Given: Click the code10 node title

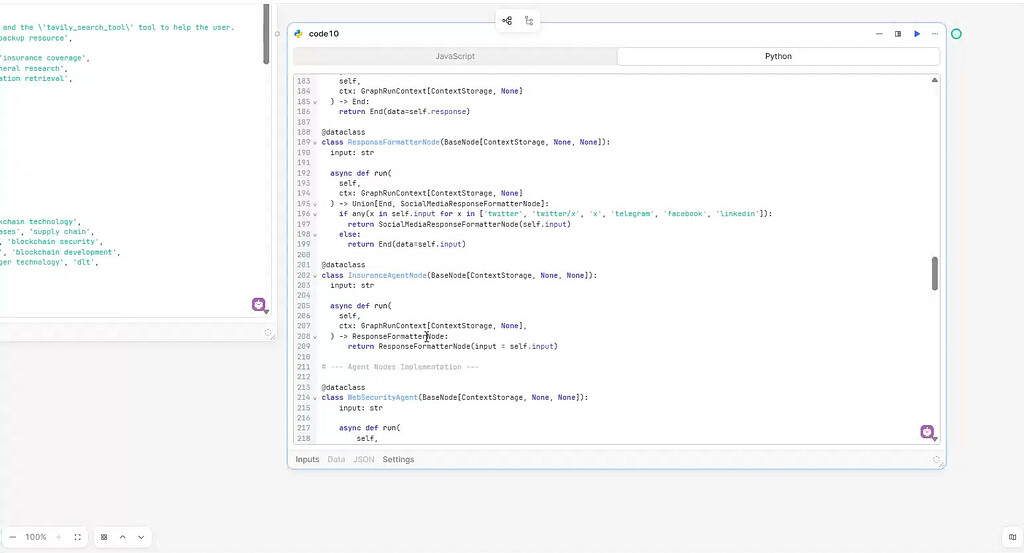Looking at the screenshot, I should tap(324, 34).
